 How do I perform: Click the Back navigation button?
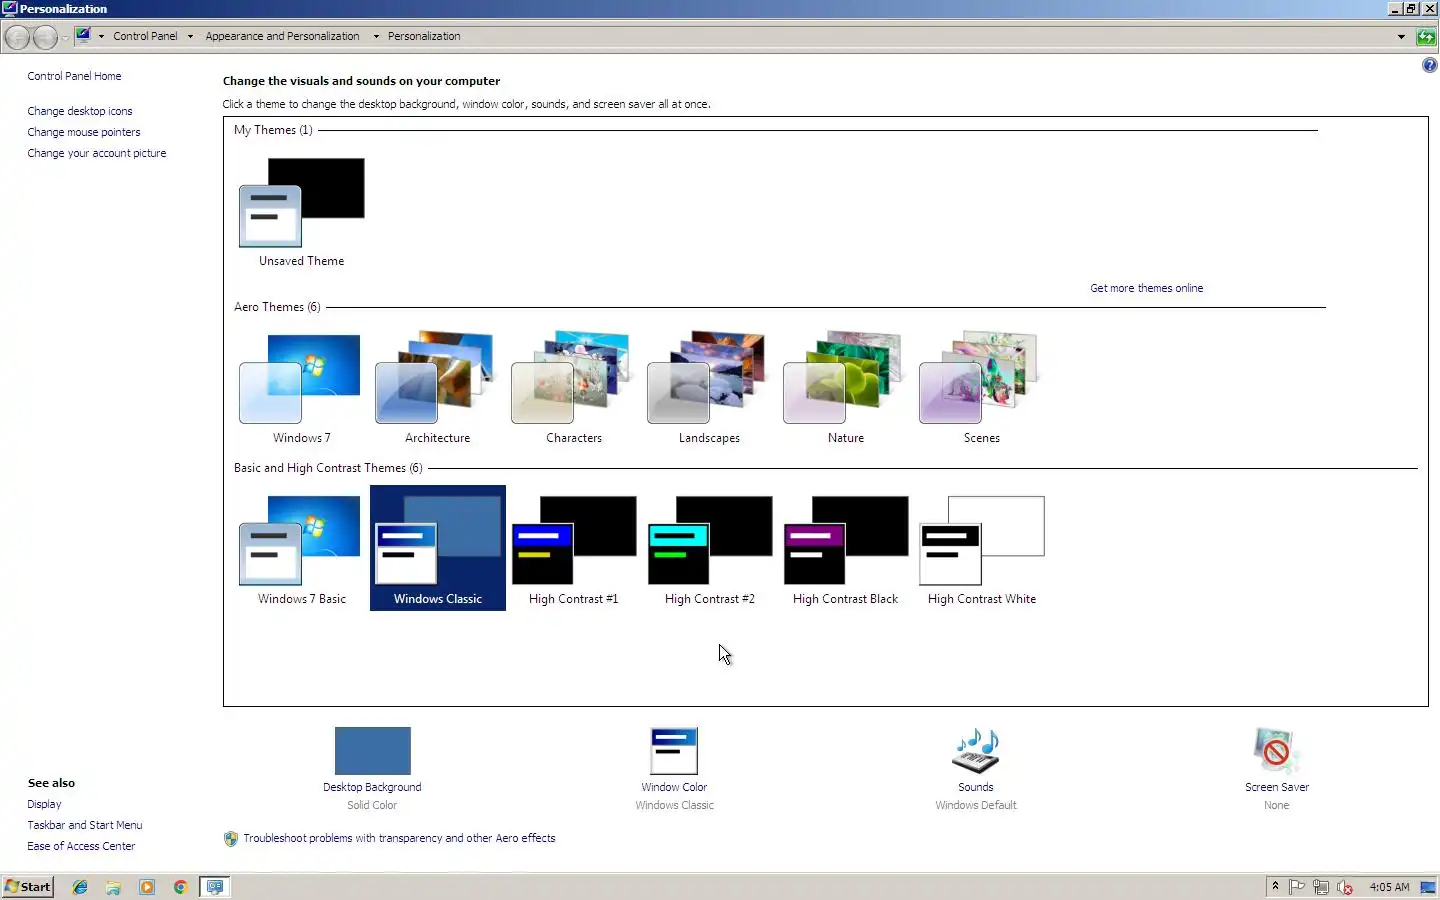18,37
